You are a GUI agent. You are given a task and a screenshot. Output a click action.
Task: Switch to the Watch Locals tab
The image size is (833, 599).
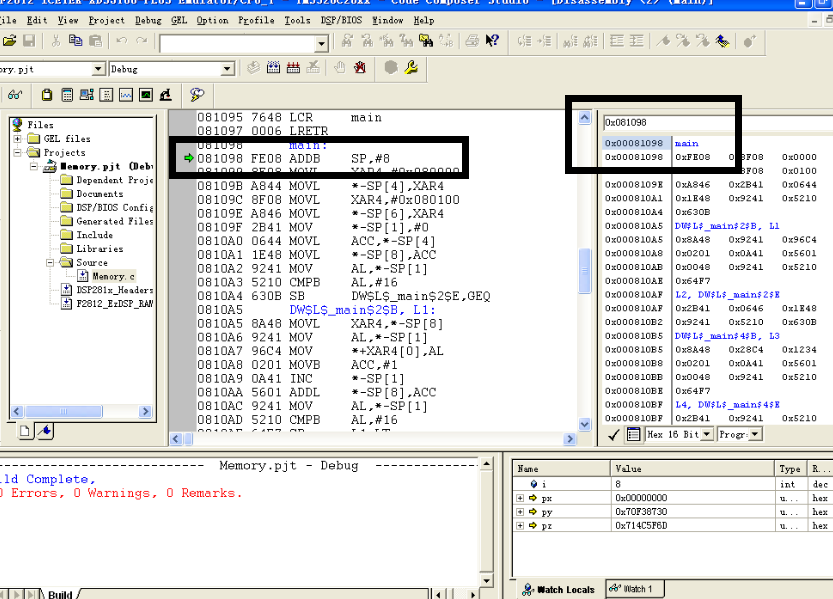coord(558,589)
